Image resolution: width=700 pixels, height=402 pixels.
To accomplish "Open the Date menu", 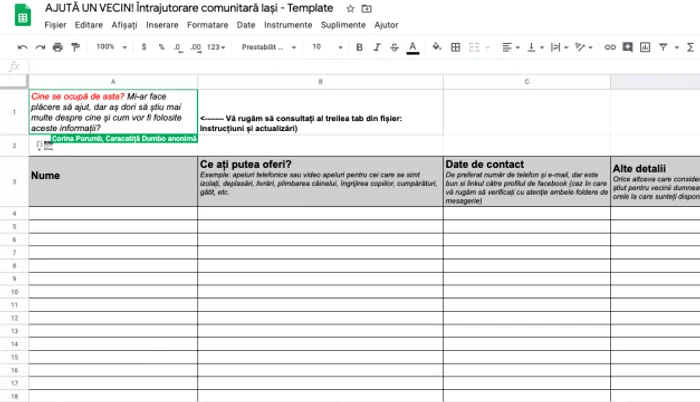I will (x=246, y=25).
